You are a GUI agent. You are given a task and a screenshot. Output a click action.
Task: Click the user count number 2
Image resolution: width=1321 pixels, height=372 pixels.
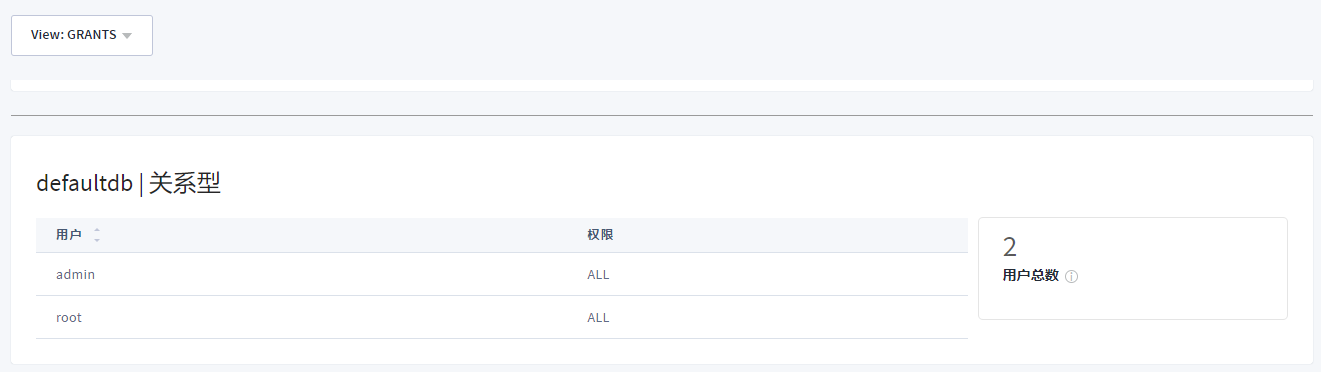coord(1010,247)
